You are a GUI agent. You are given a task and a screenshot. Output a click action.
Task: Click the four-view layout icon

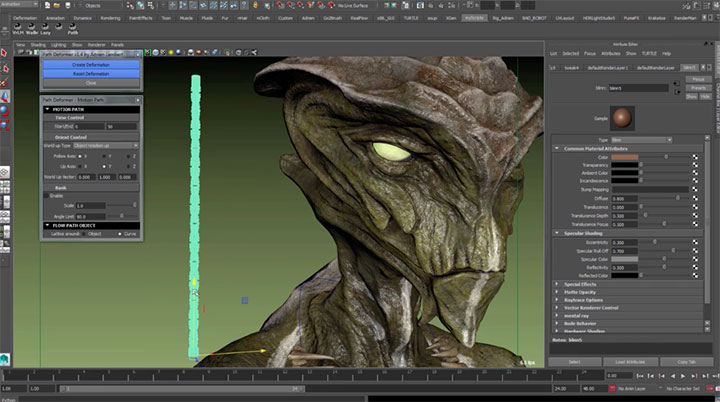pos(5,187)
